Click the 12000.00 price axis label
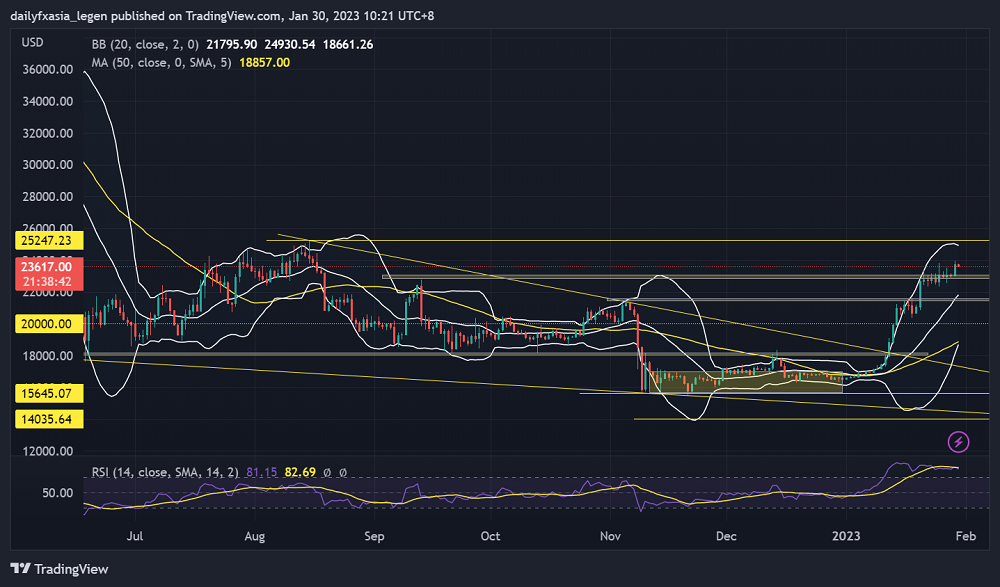Image resolution: width=1000 pixels, height=587 pixels. (x=47, y=451)
